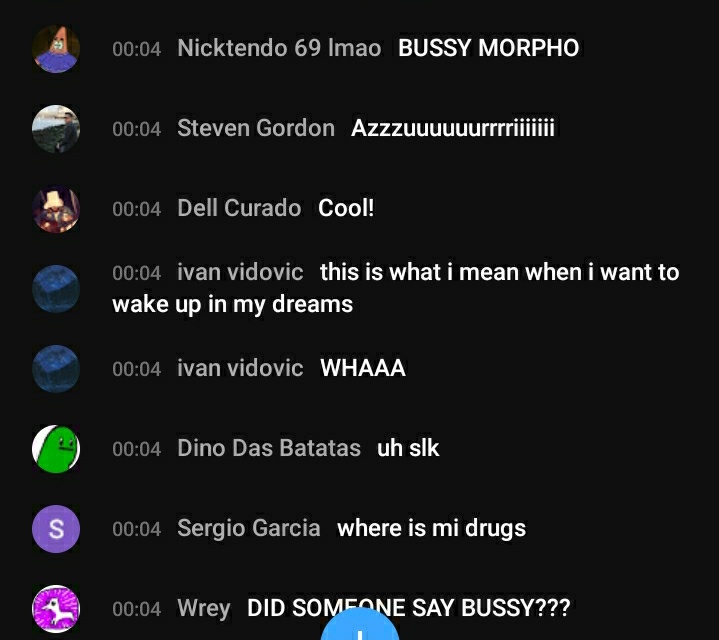Image resolution: width=719 pixels, height=640 pixels.
Task: Tap ivan vidovic's avatar beside WHAAA message
Action: [56, 369]
